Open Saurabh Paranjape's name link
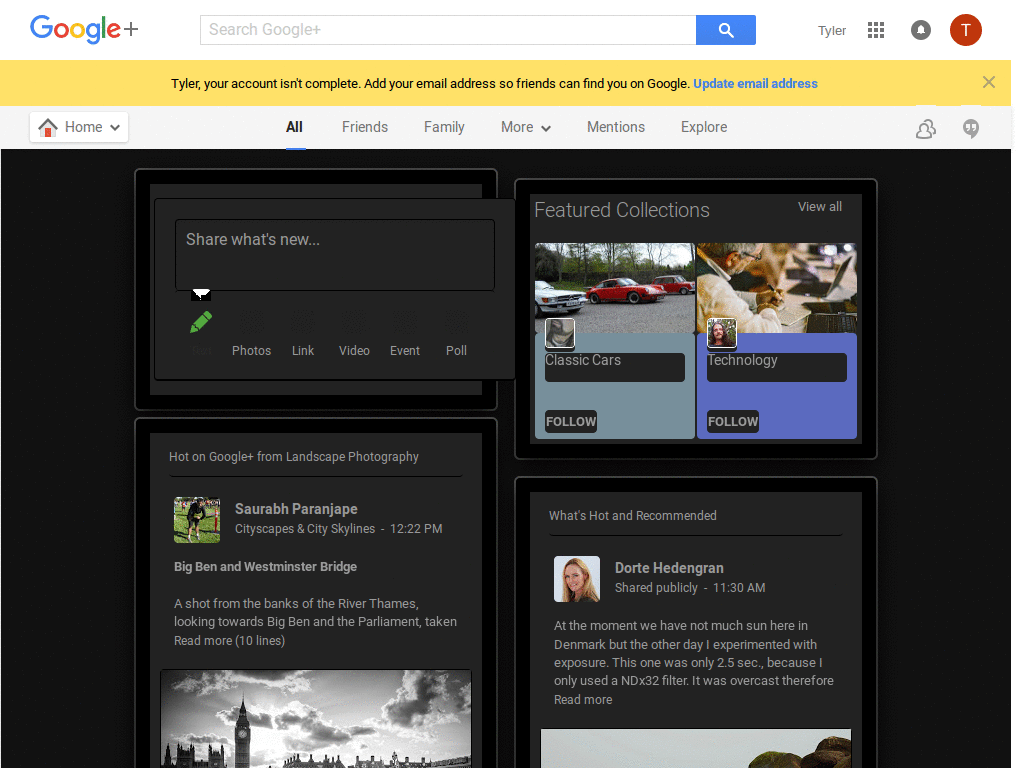1024x768 pixels. tap(296, 509)
